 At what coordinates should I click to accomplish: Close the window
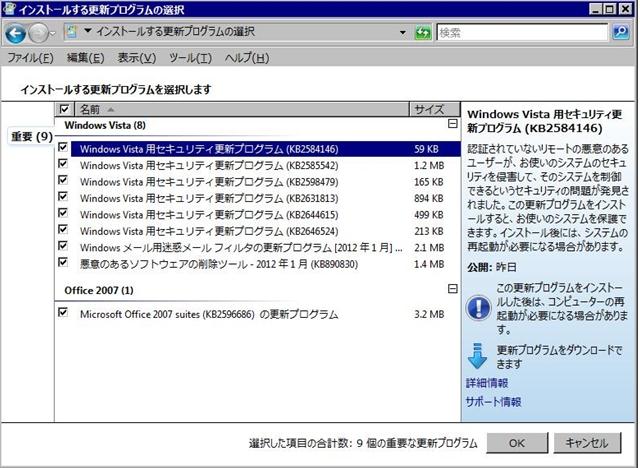click(x=624, y=9)
